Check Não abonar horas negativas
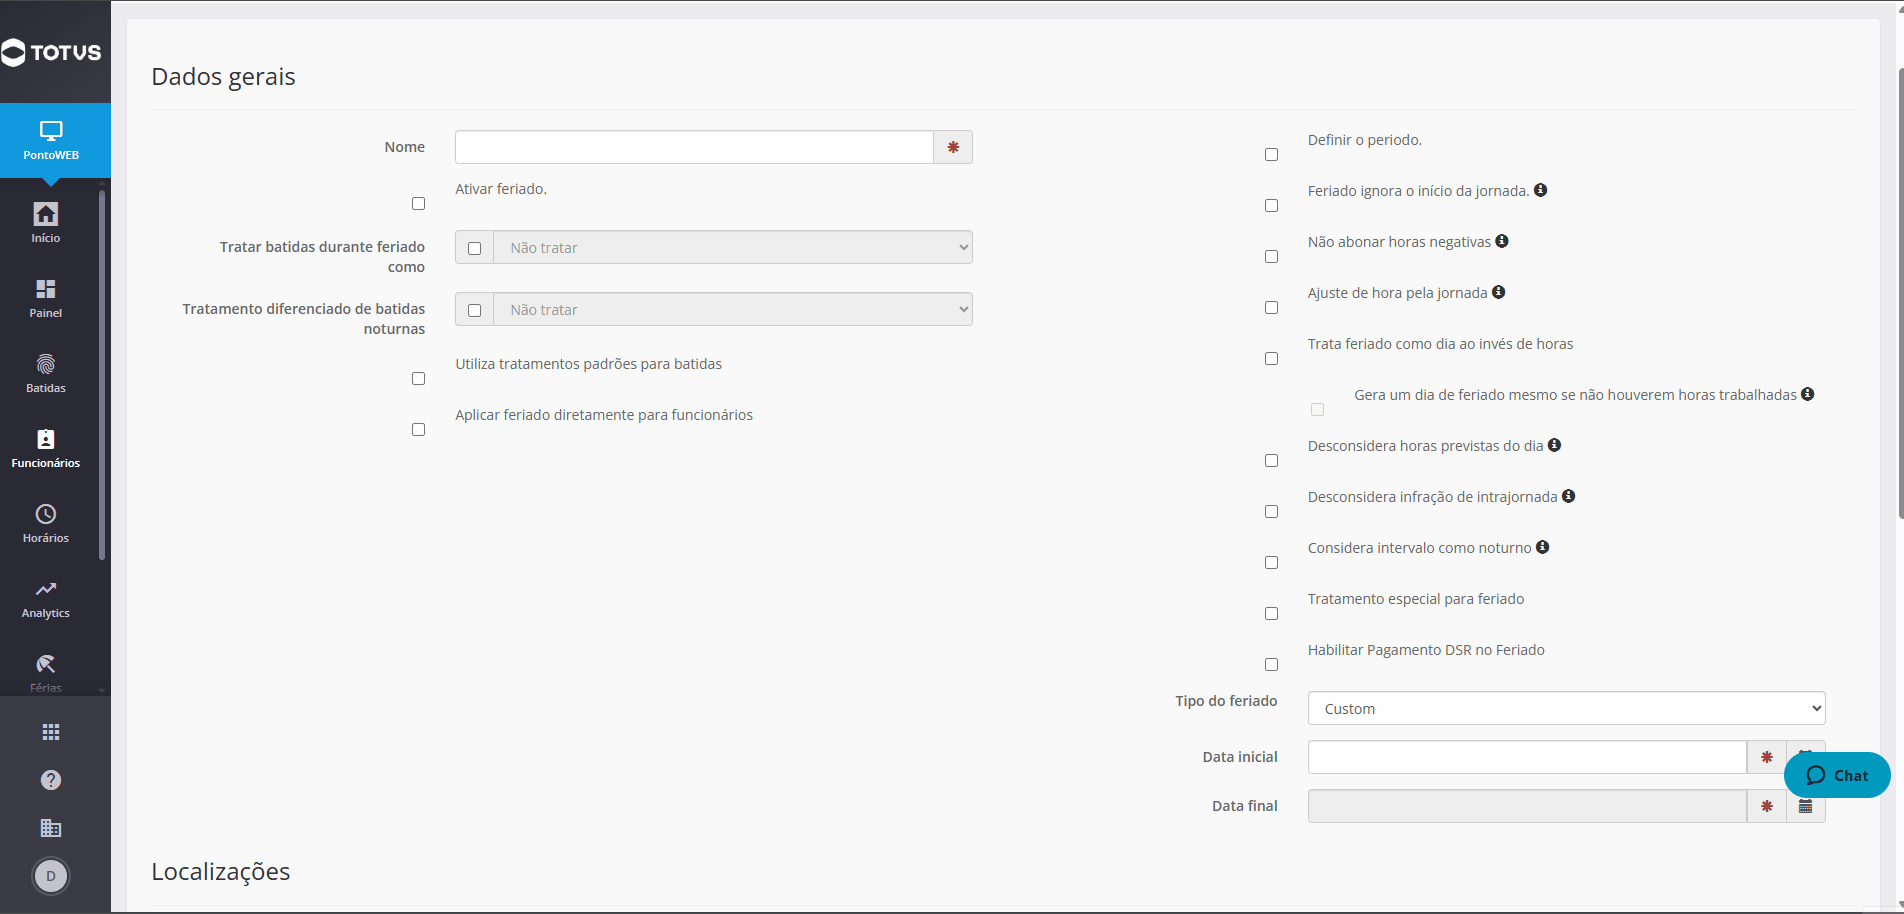The image size is (1904, 914). pos(1271,257)
